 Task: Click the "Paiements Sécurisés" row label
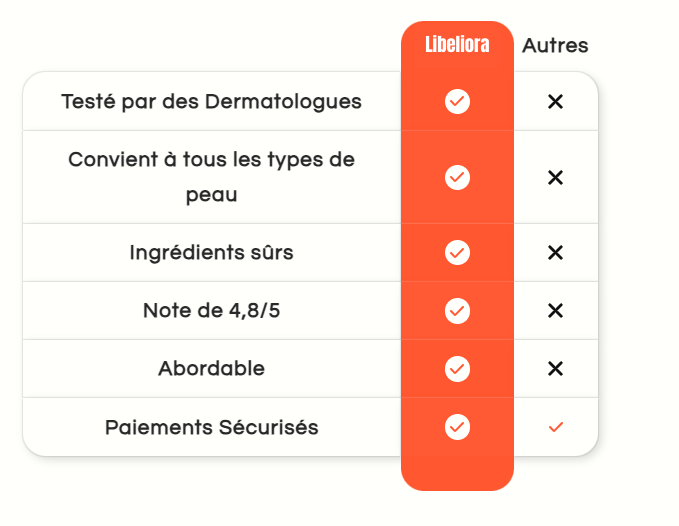pyautogui.click(x=211, y=427)
